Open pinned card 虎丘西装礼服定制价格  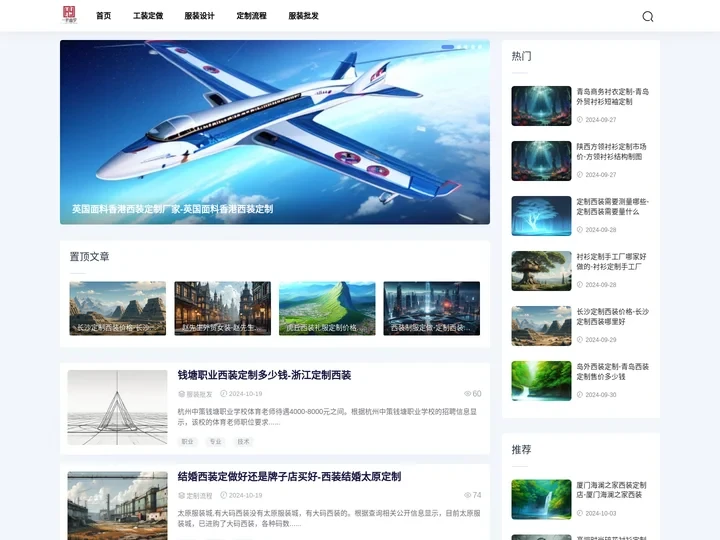(x=327, y=308)
